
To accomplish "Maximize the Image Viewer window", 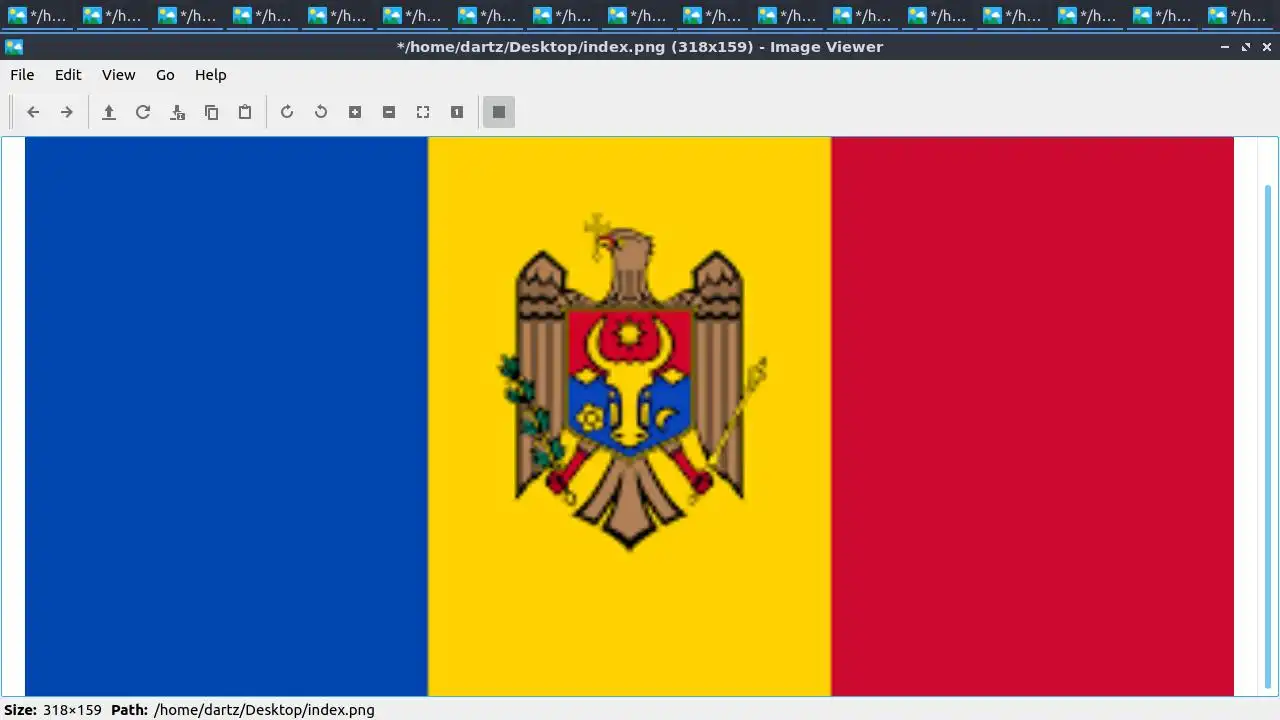I will (x=1246, y=47).
